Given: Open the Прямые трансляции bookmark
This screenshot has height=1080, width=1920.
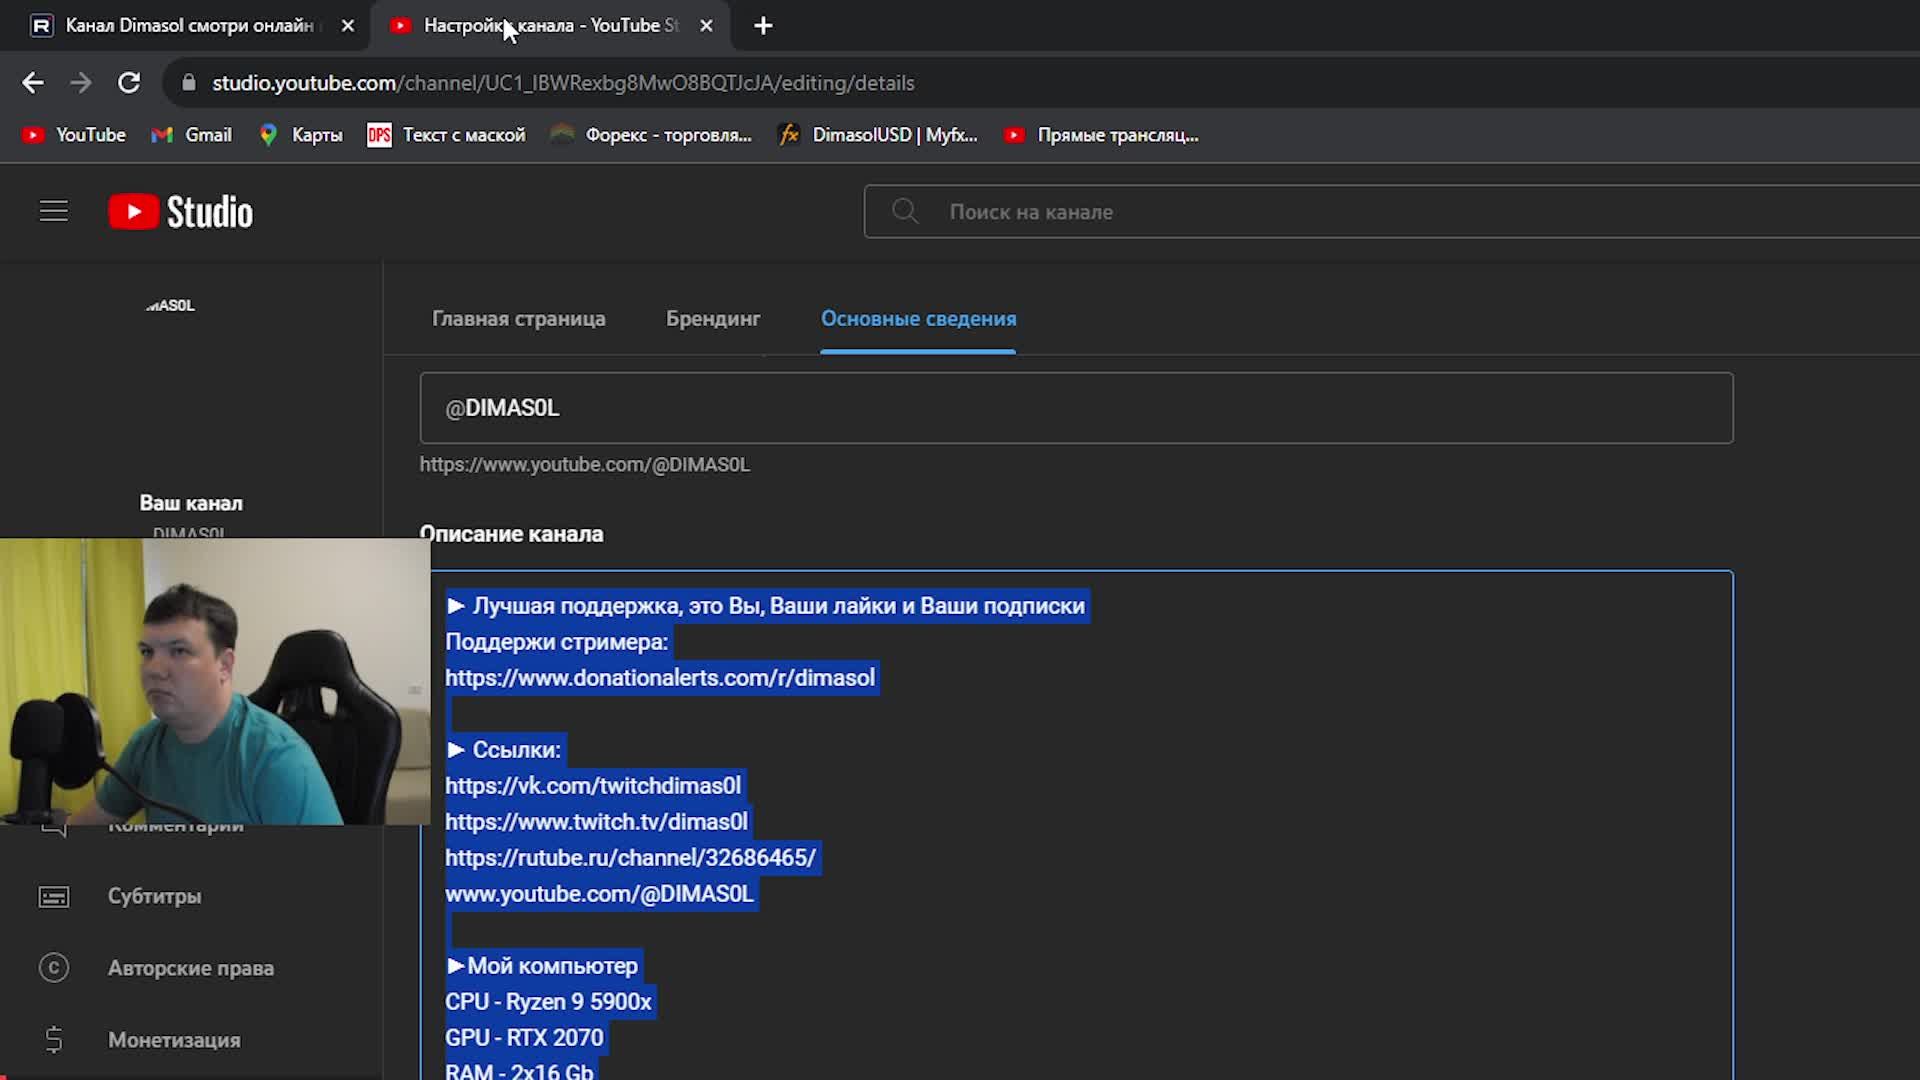Looking at the screenshot, I should (x=1102, y=135).
